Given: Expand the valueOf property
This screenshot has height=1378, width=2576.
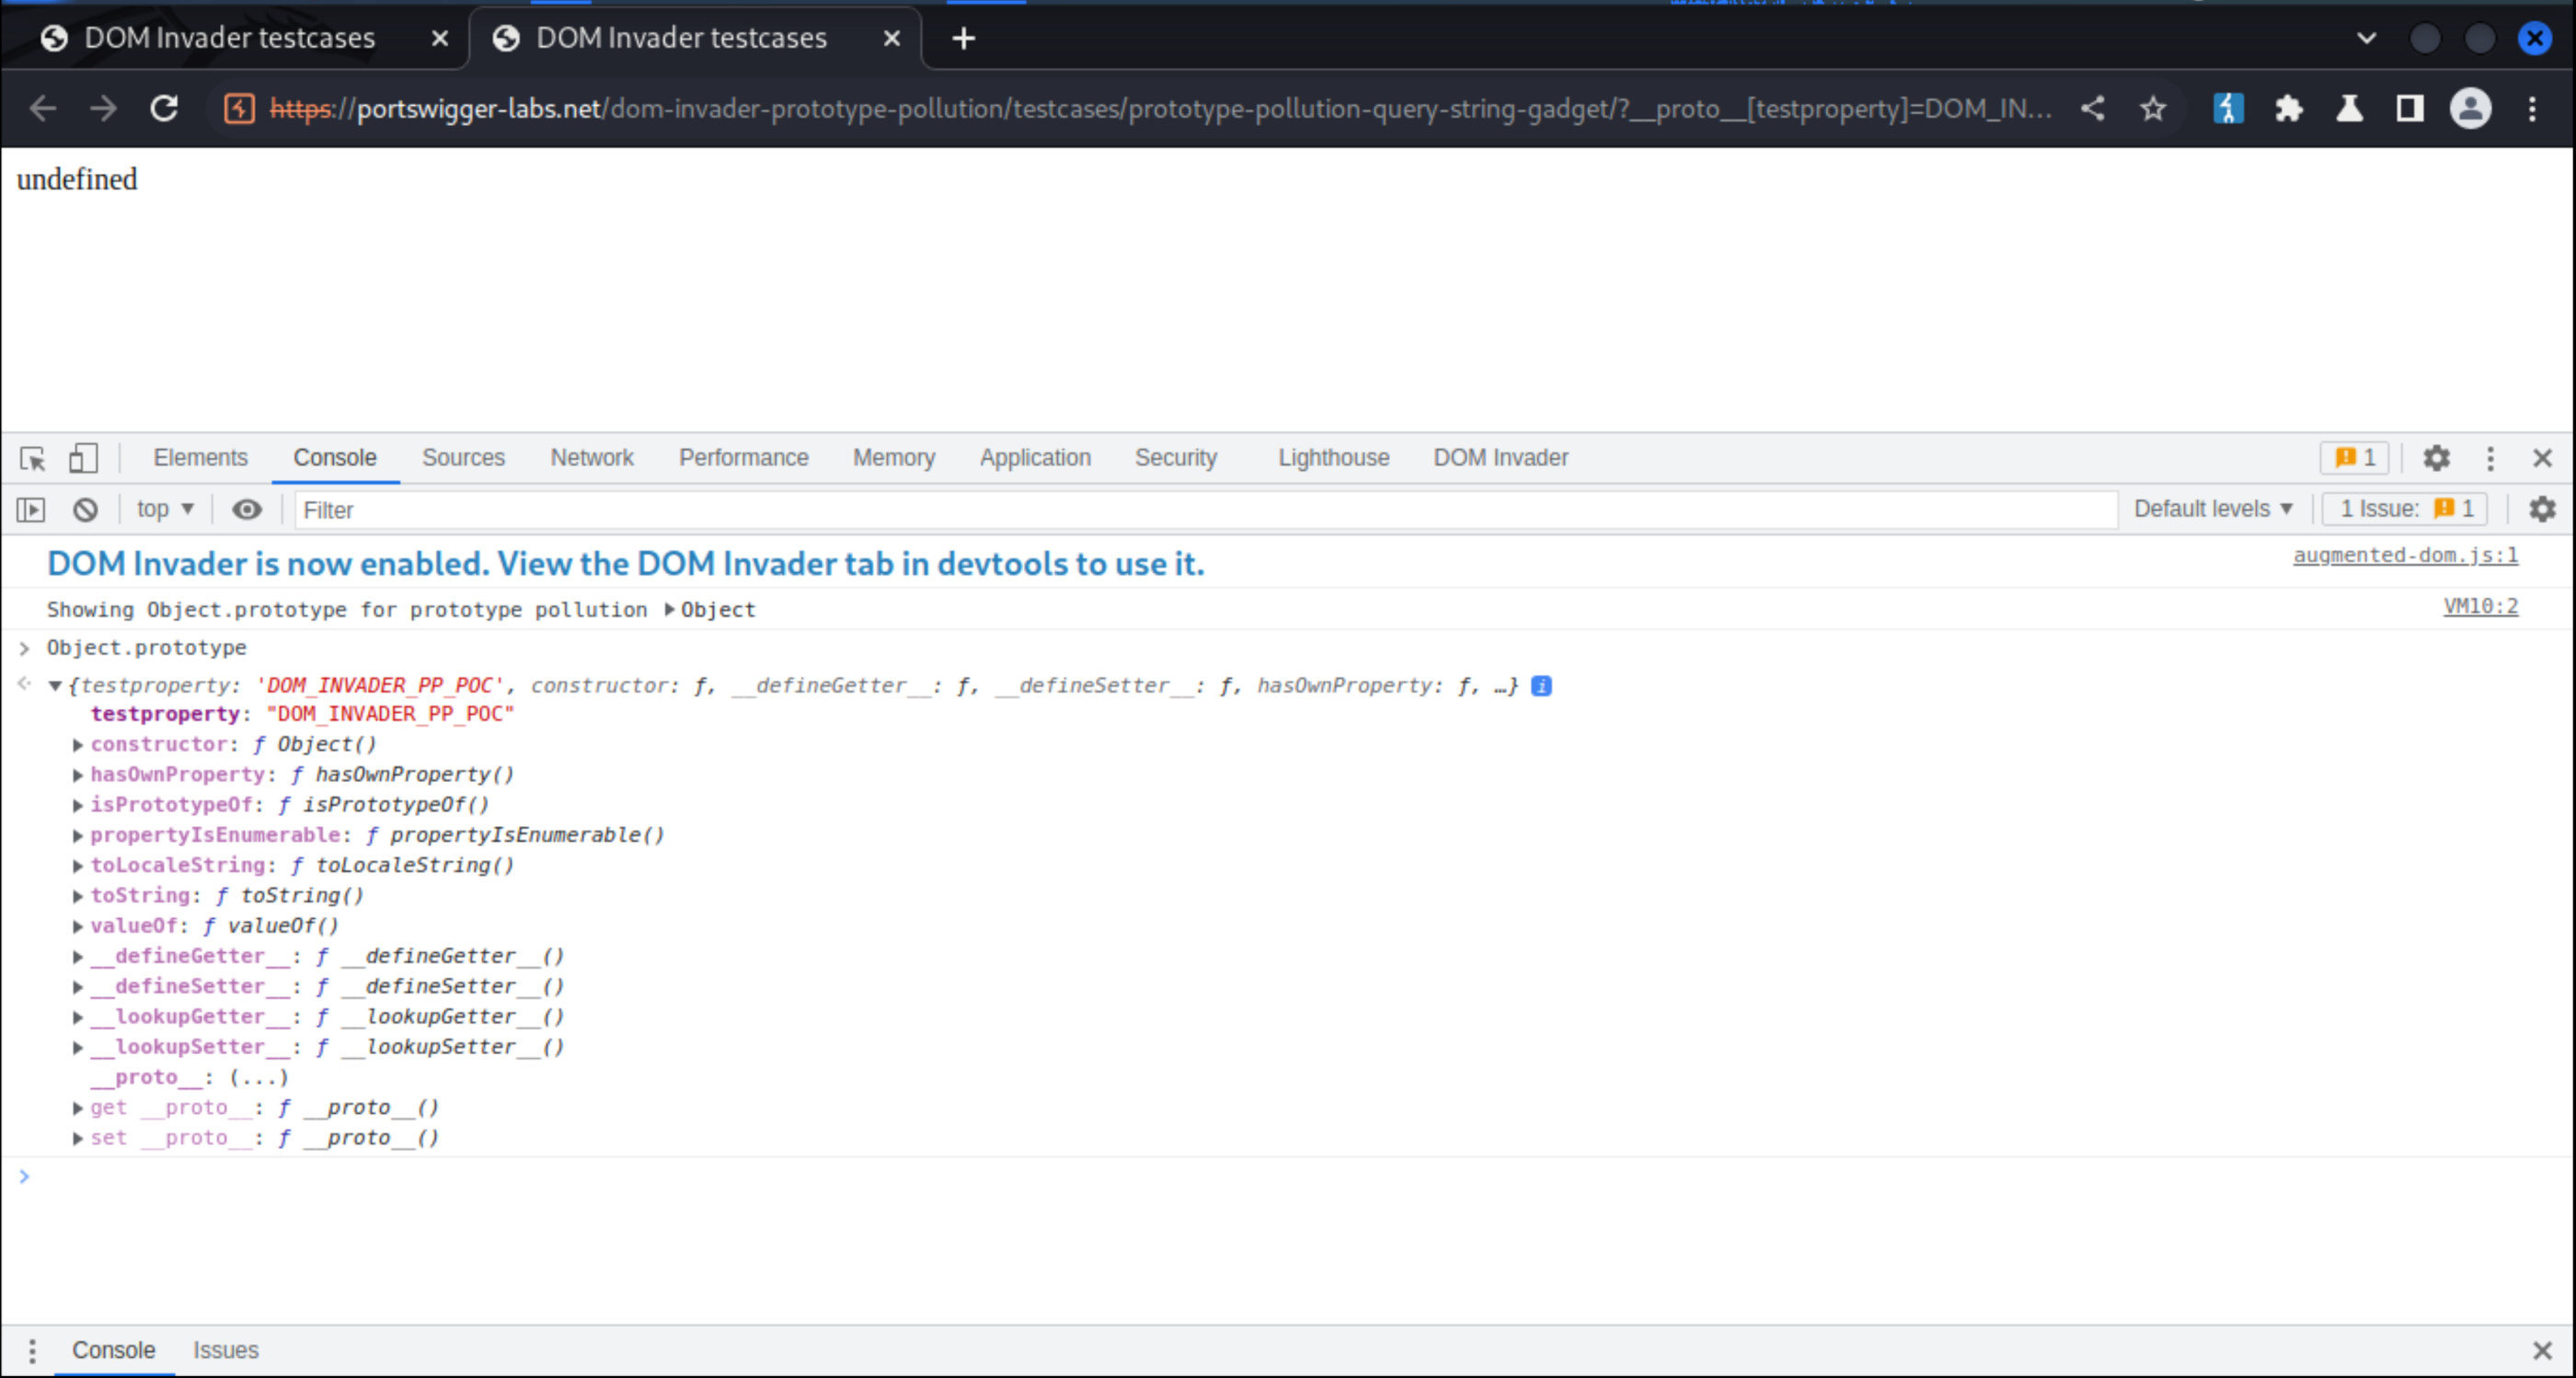Looking at the screenshot, I should click(x=77, y=926).
